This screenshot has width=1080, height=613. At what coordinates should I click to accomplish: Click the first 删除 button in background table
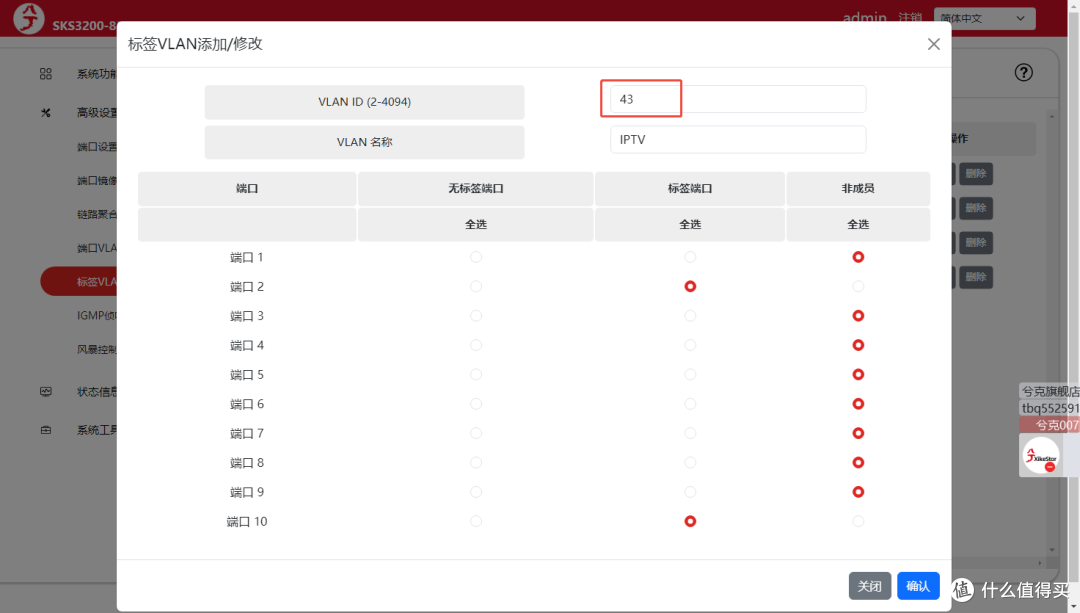975,174
